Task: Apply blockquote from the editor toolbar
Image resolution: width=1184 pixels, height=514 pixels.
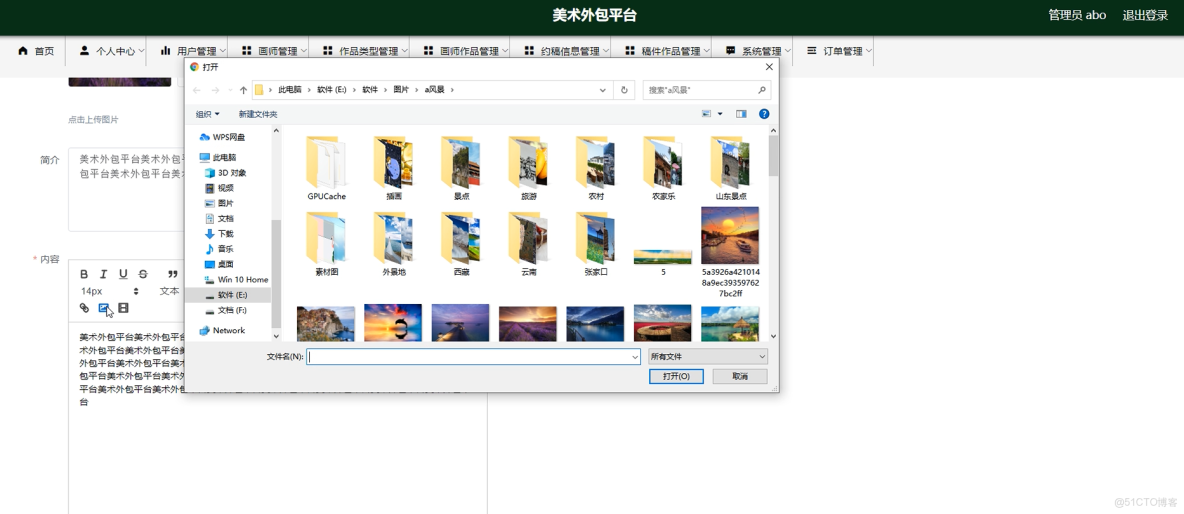Action: (x=173, y=274)
